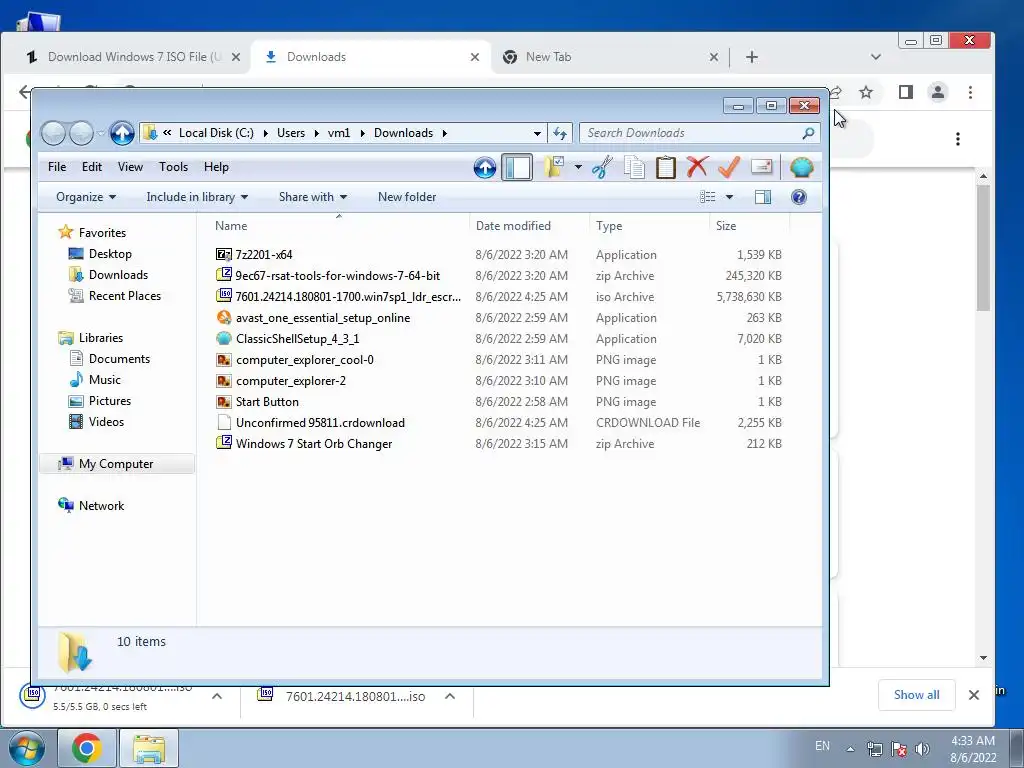This screenshot has height=768, width=1024.
Task: Click Chrome icon in taskbar
Action: pos(87,748)
